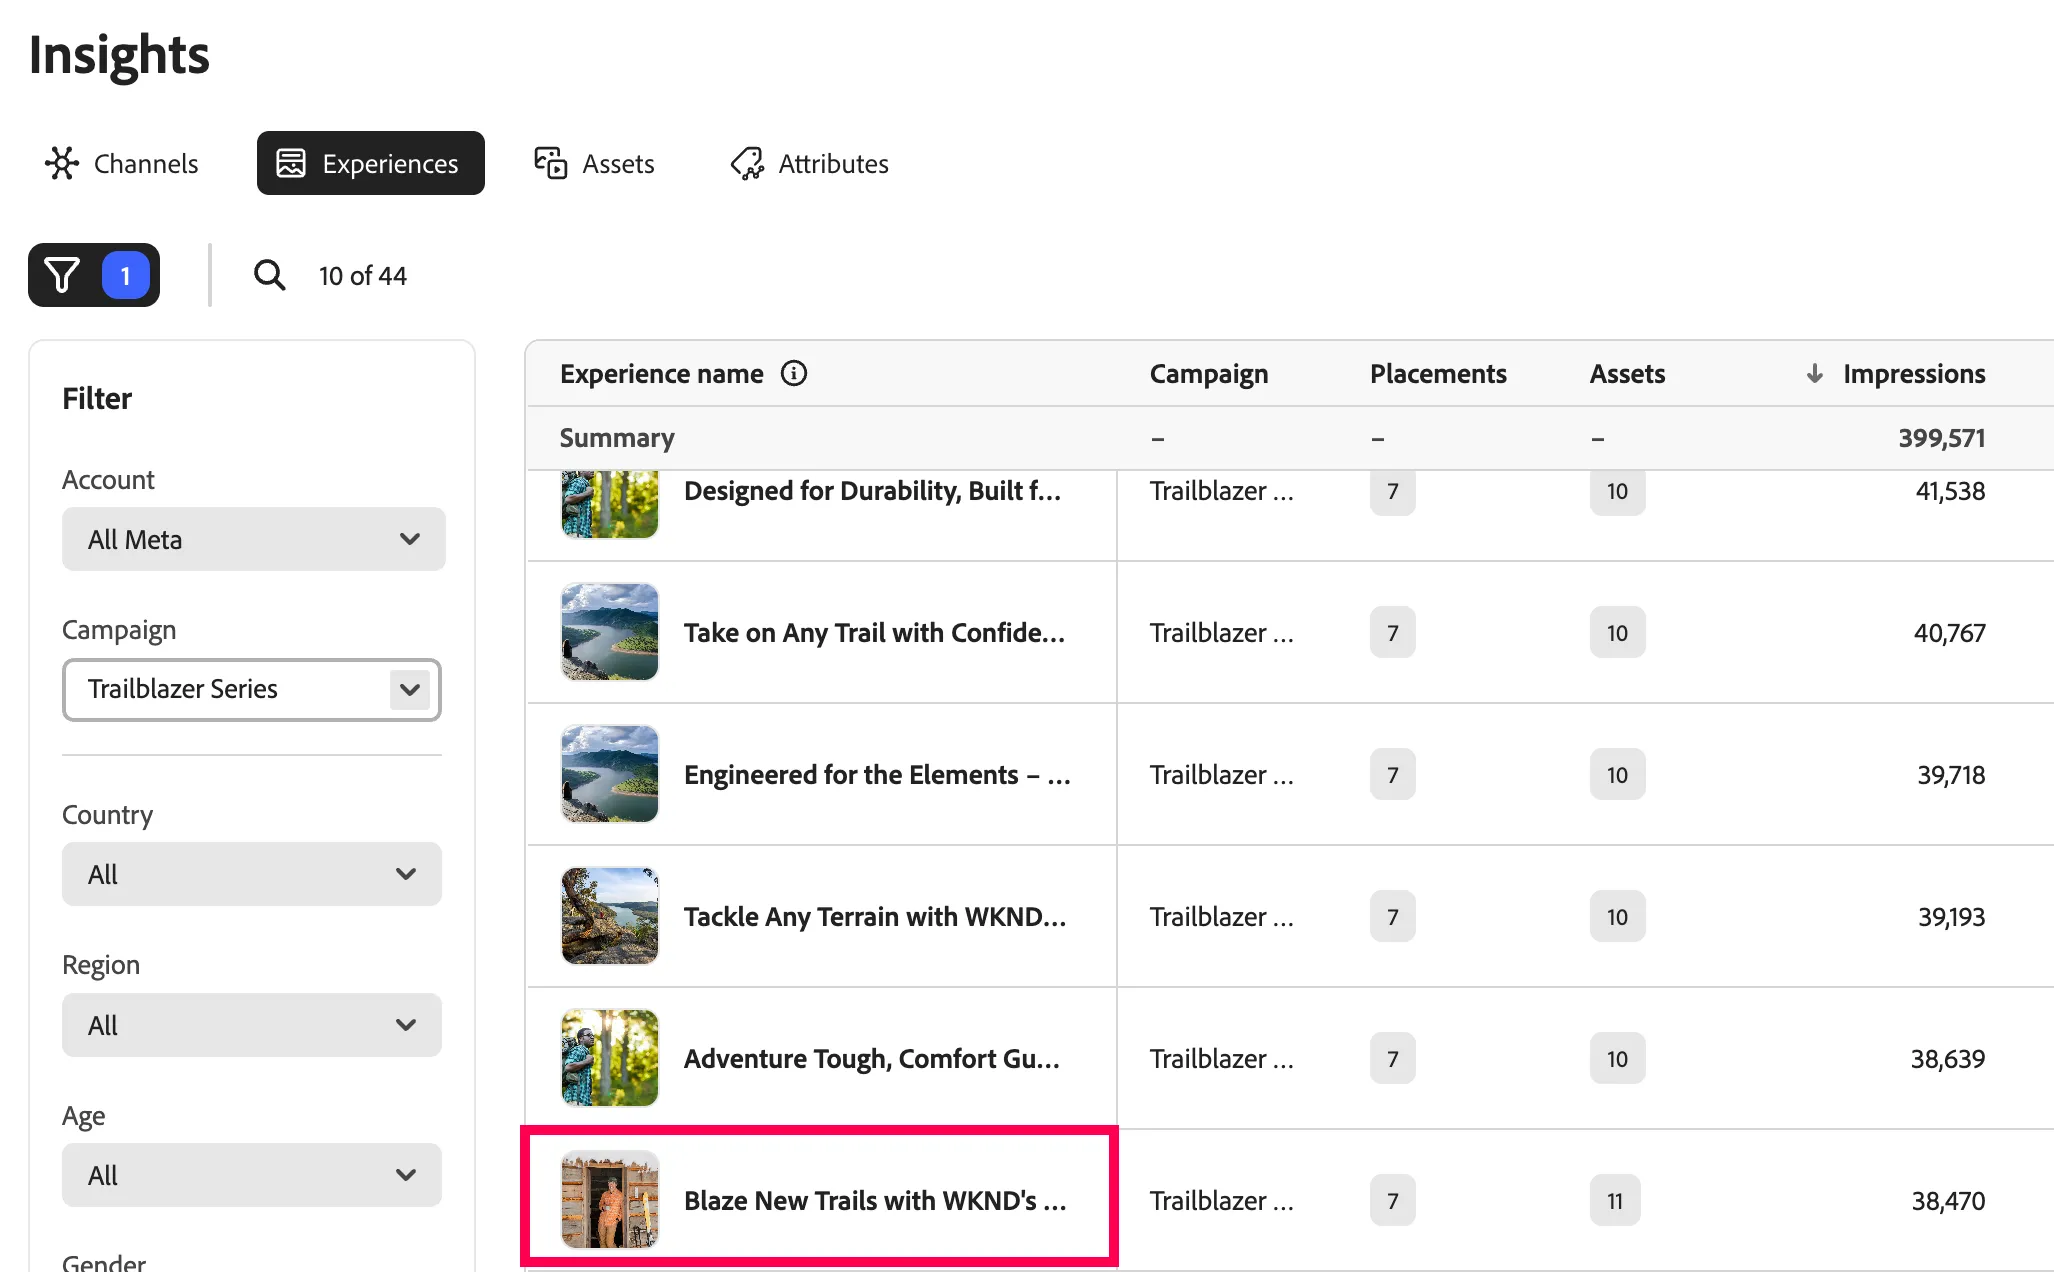Viewport: 2054px width, 1272px height.
Task: Open thumbnail for Blaze New Trails experience
Action: 610,1200
